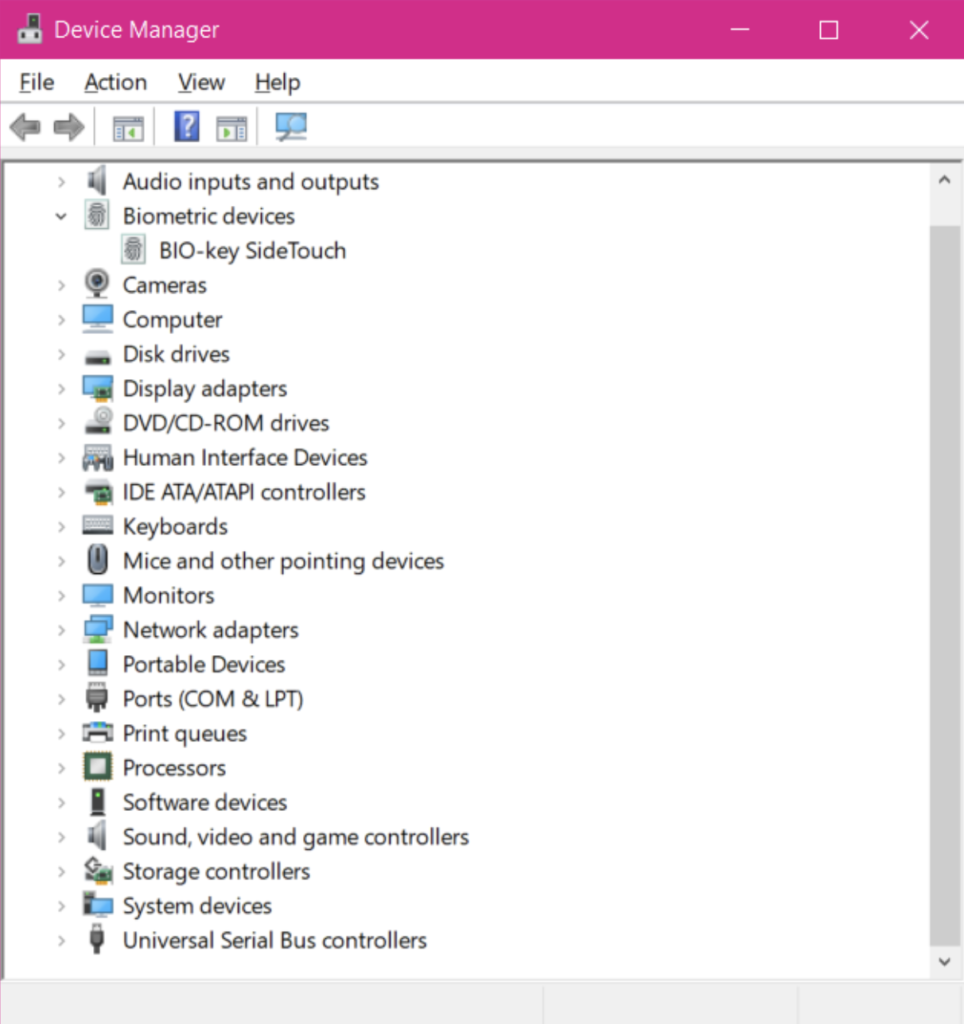Screen dimensions: 964x1024
Task: Click the Cameras webcam icon
Action: [x=97, y=284]
